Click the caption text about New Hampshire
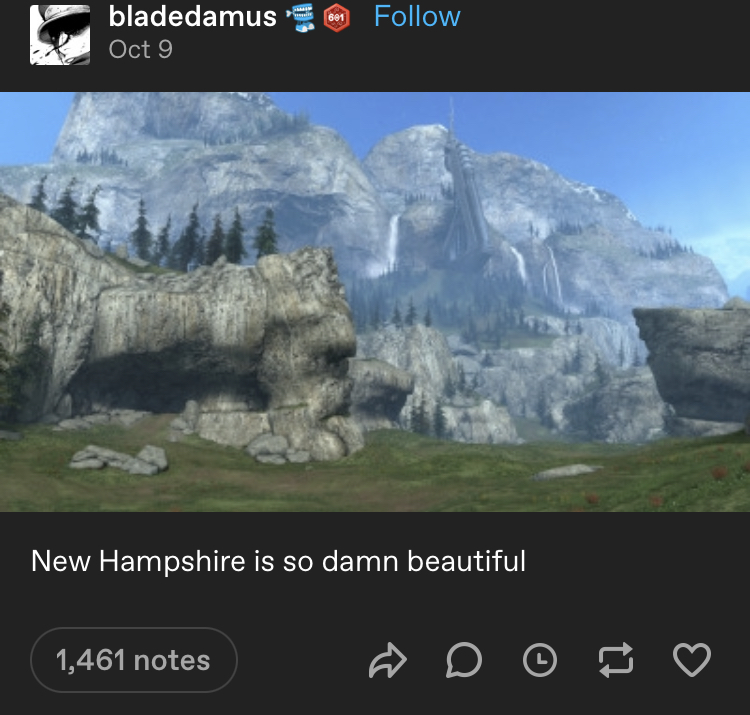This screenshot has height=715, width=750. coord(278,561)
